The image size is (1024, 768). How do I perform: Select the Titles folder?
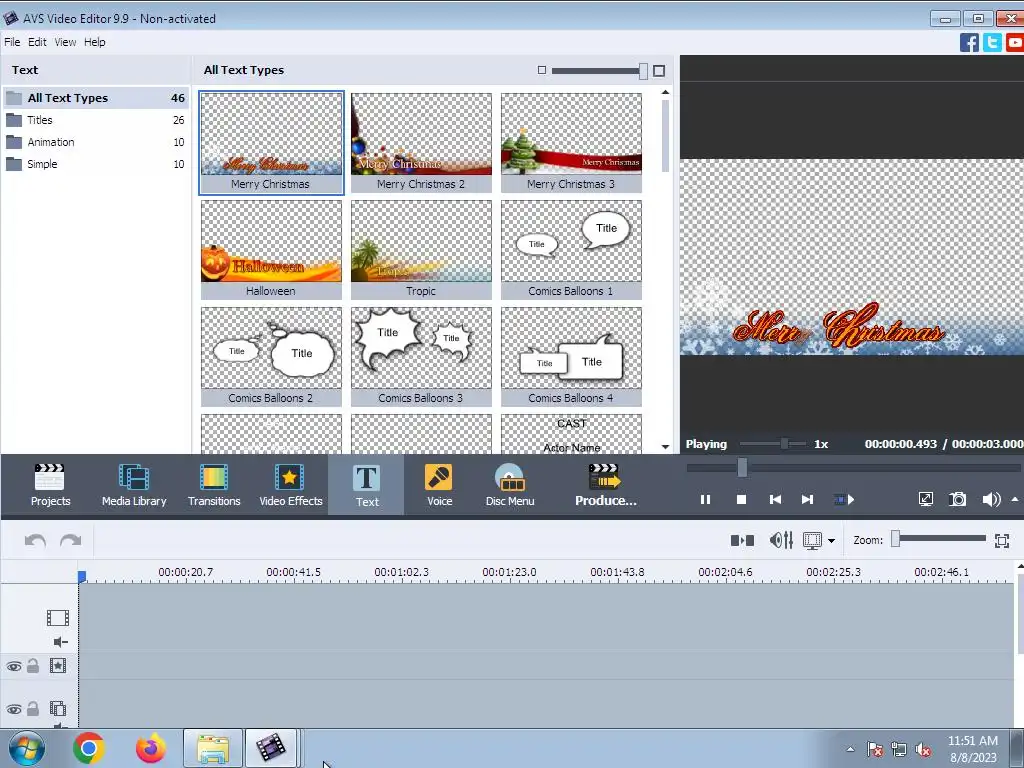96,120
